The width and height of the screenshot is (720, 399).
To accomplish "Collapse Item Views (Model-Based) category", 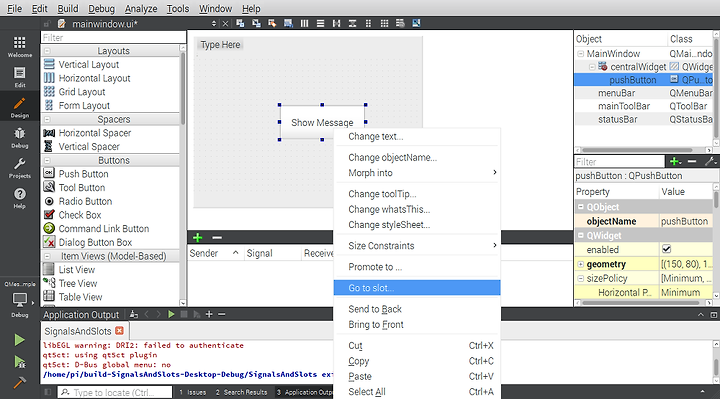I will click(47, 256).
